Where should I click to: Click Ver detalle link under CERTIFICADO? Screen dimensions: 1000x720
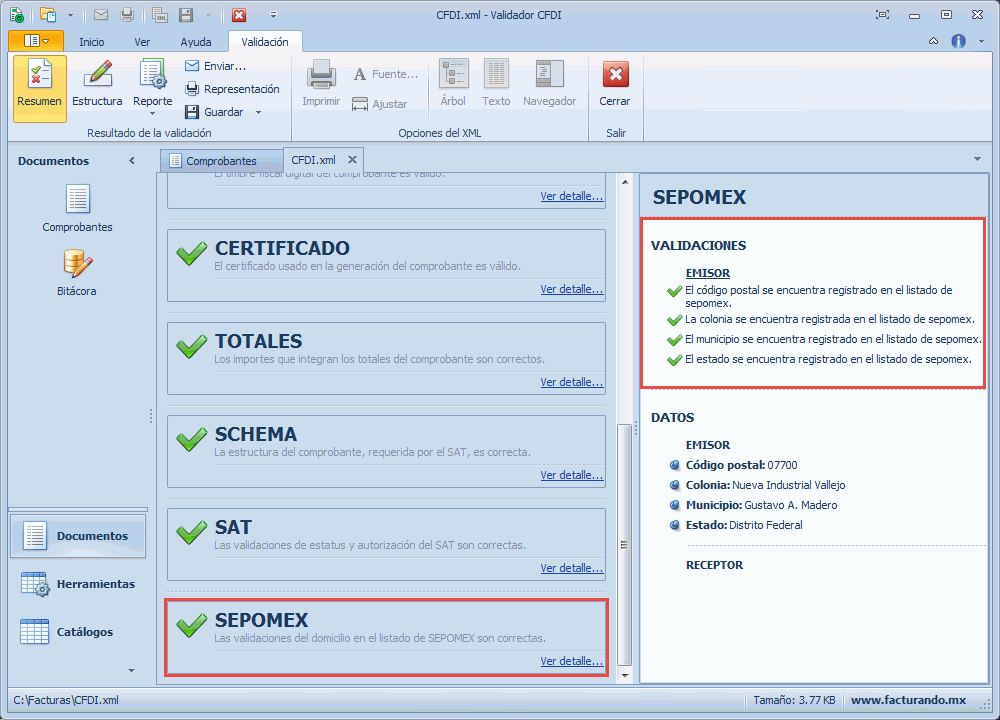pos(571,289)
